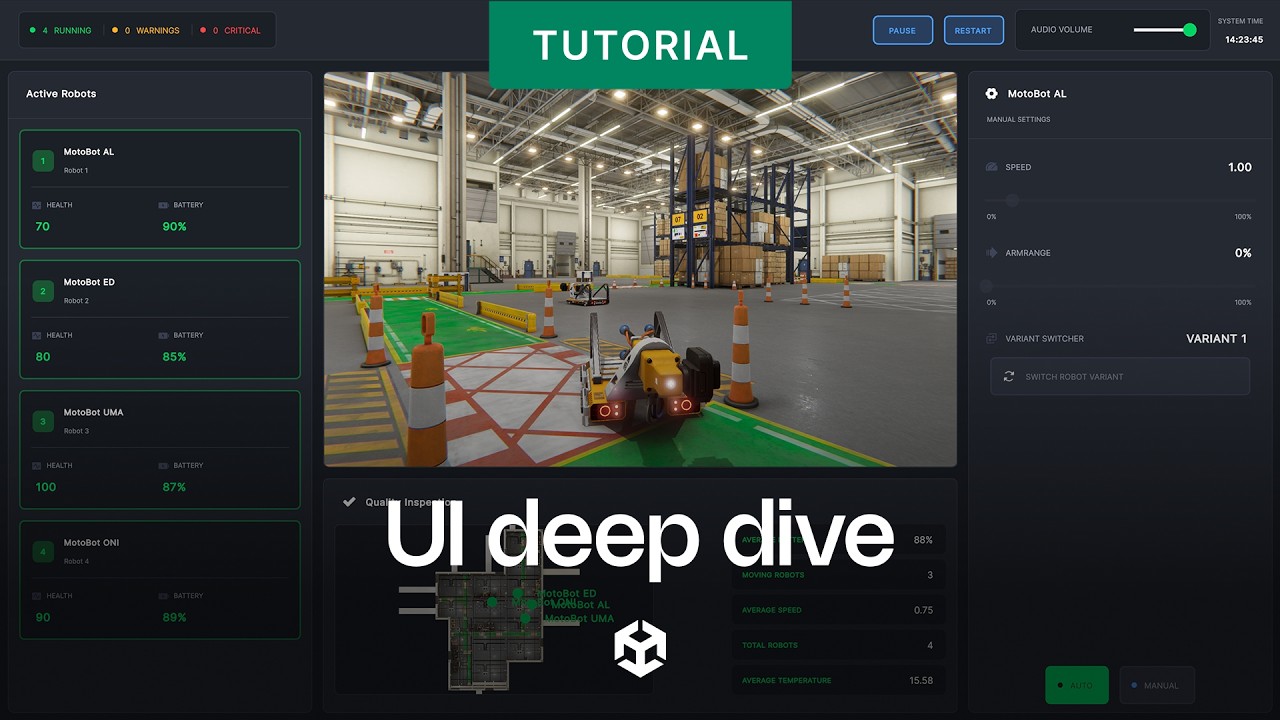Viewport: 1280px width, 720px height.
Task: Switch to MANUAL control mode
Action: click(1157, 685)
